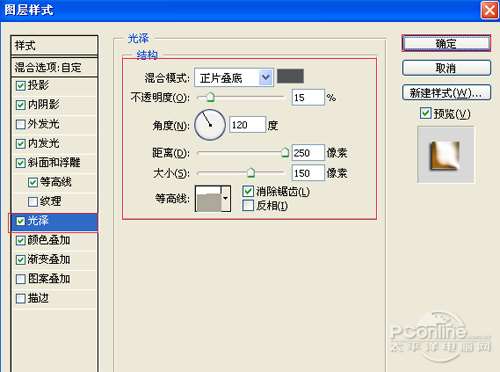Toggle the 投影 checkbox

tap(21, 86)
